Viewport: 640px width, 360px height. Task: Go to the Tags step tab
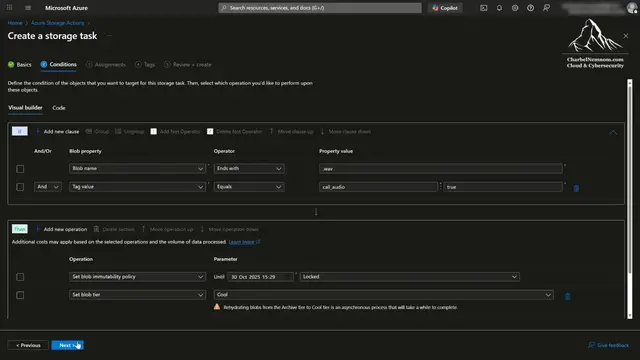(x=145, y=64)
